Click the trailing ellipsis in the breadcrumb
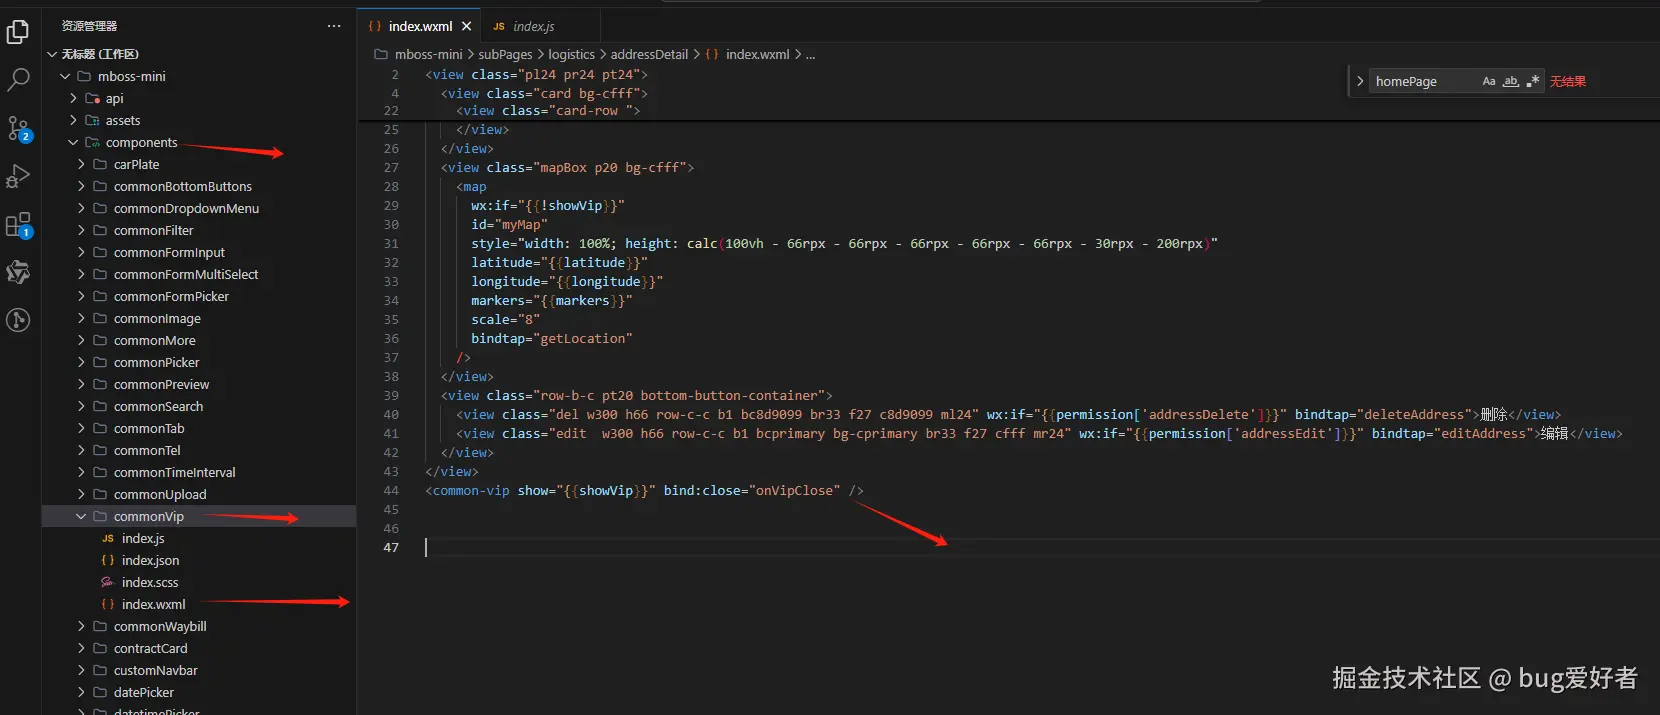The width and height of the screenshot is (1660, 715). click(810, 55)
